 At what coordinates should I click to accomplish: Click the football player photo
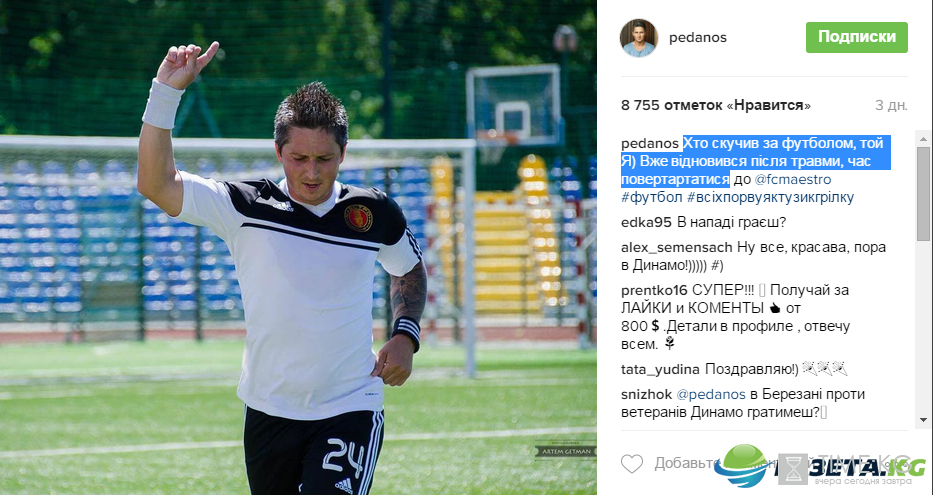(x=298, y=248)
